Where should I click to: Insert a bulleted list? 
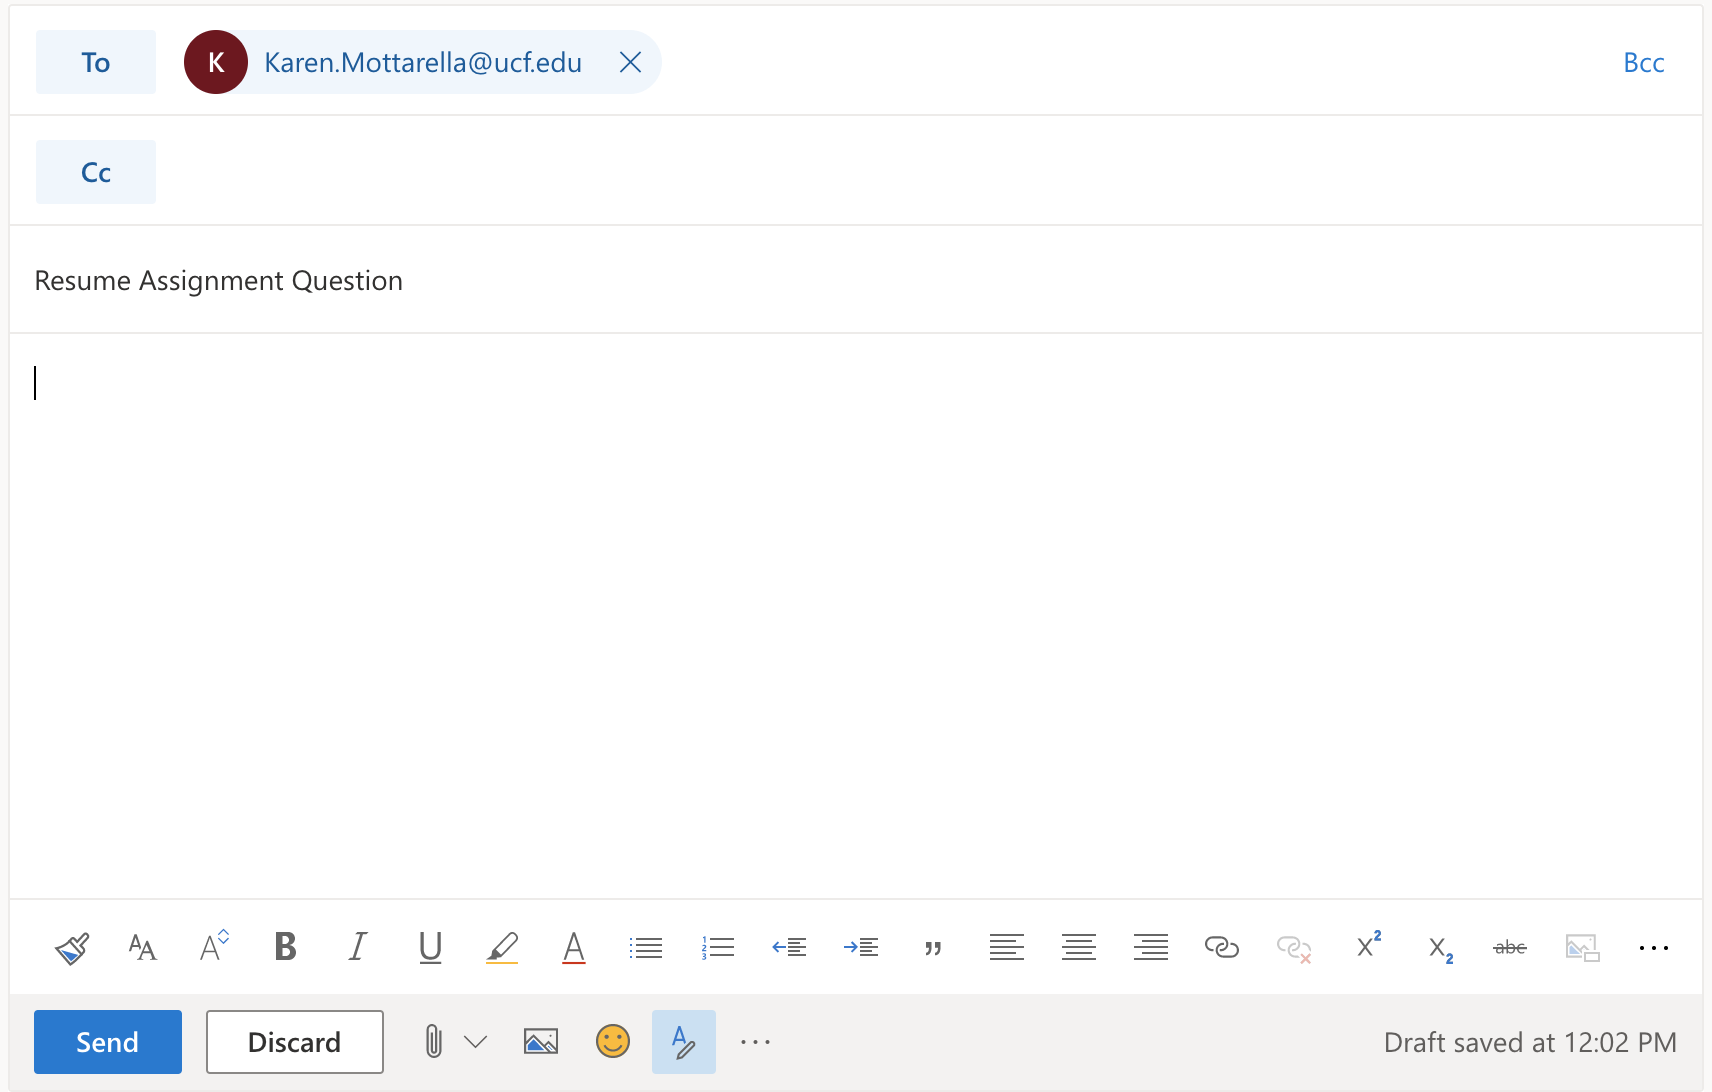[646, 947]
